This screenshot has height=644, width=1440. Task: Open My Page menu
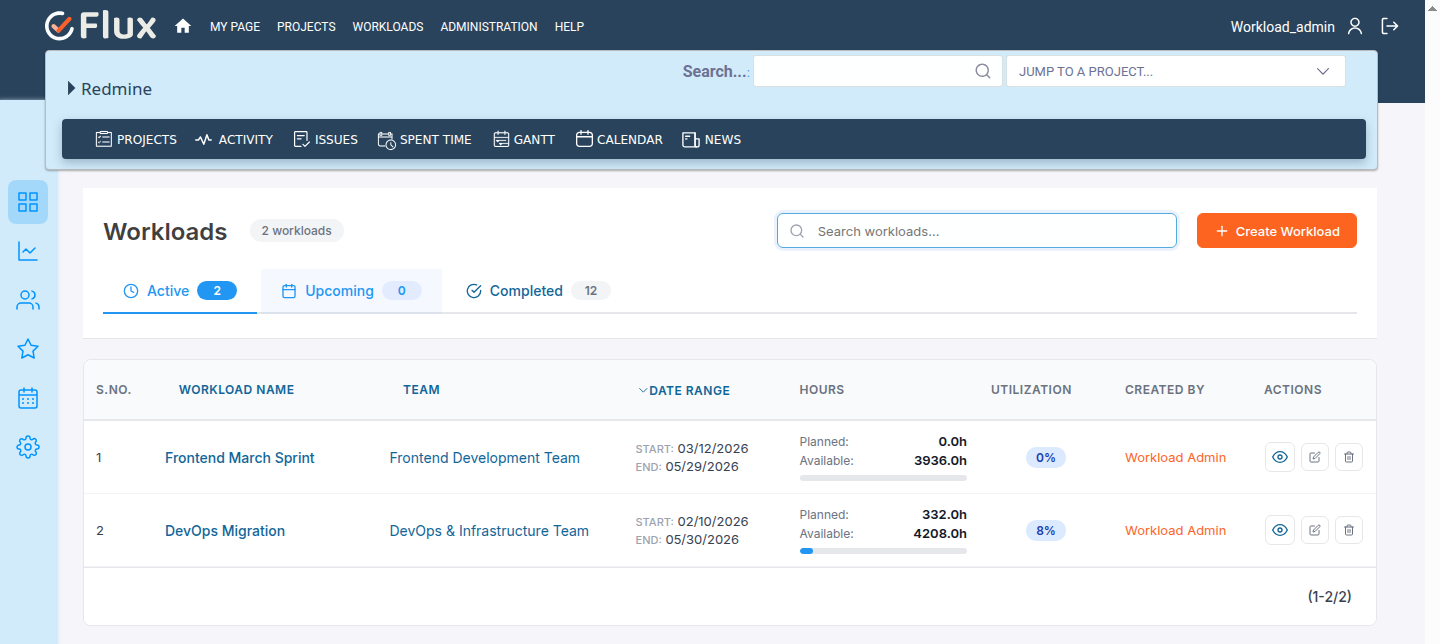(235, 27)
